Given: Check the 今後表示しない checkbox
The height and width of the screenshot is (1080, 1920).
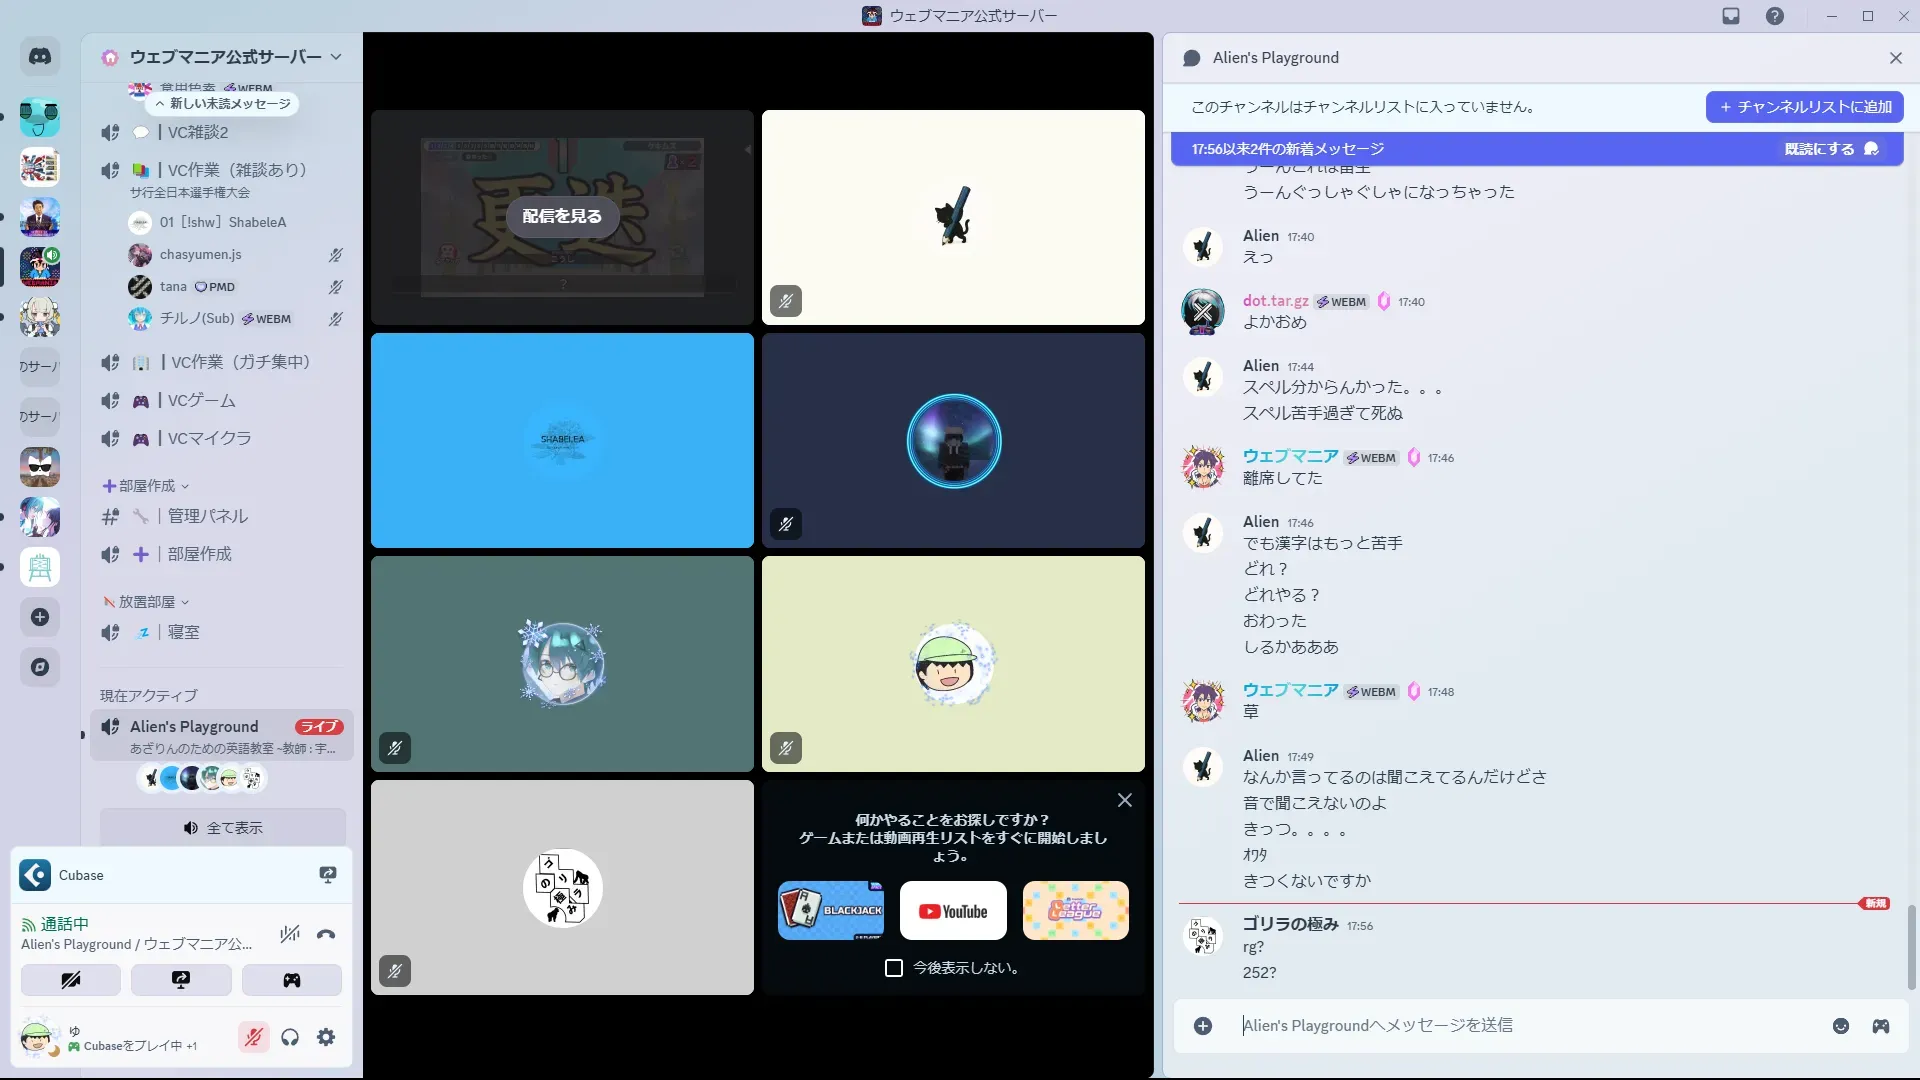Looking at the screenshot, I should point(894,968).
